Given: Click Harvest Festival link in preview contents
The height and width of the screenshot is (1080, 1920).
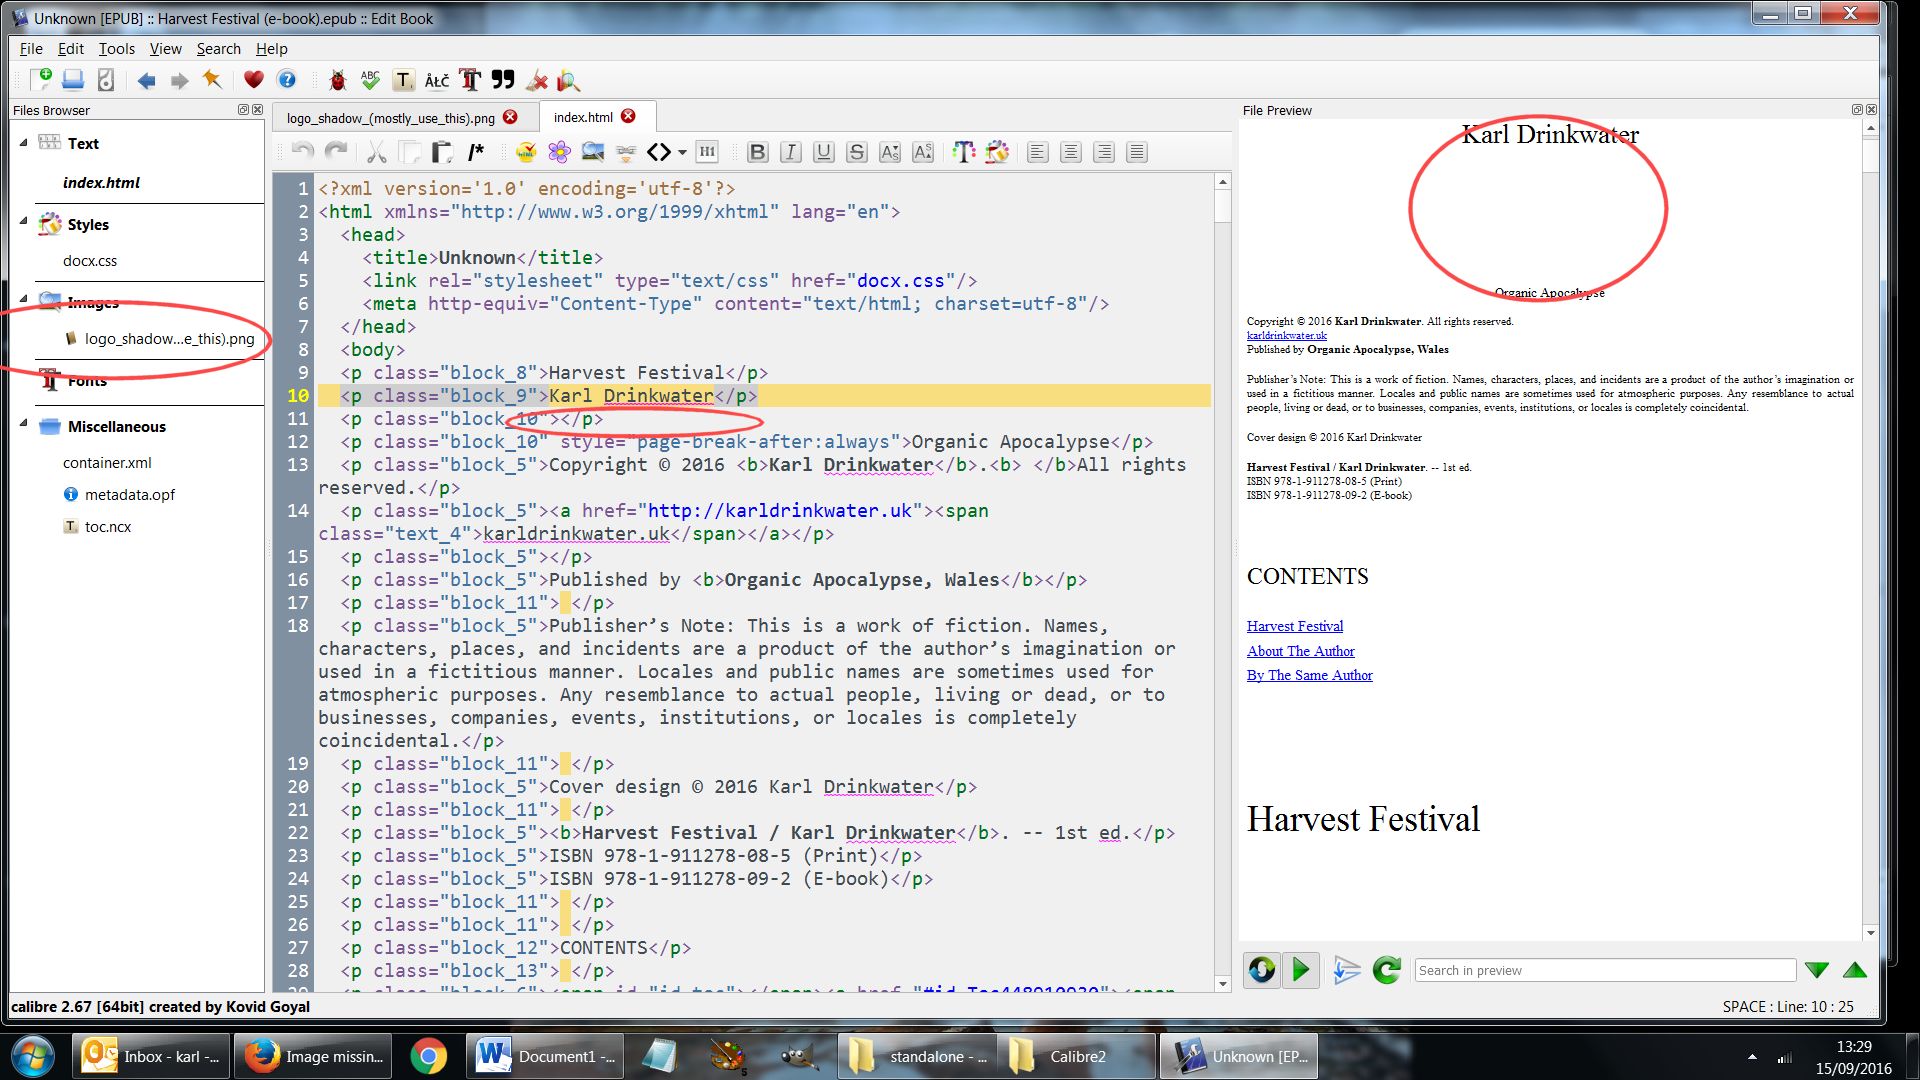Looking at the screenshot, I should tap(1294, 626).
